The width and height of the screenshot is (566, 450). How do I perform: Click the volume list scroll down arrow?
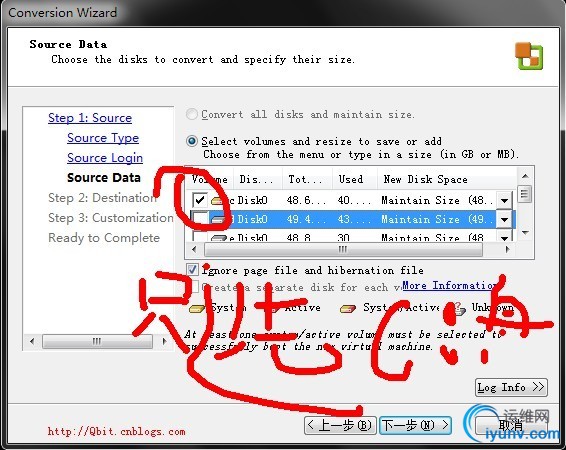click(x=525, y=233)
